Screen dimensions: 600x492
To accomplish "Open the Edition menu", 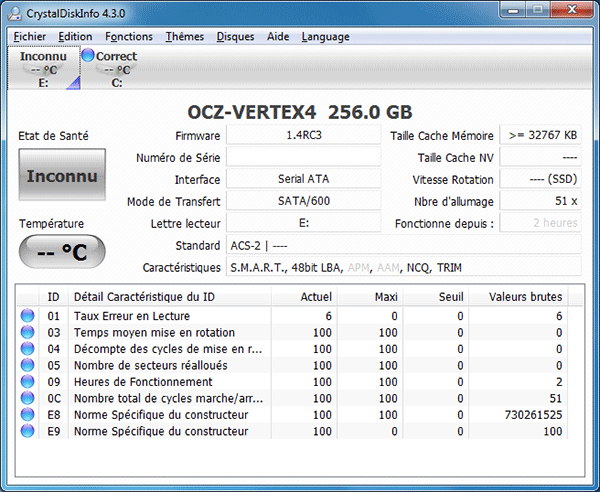I will click(x=75, y=37).
